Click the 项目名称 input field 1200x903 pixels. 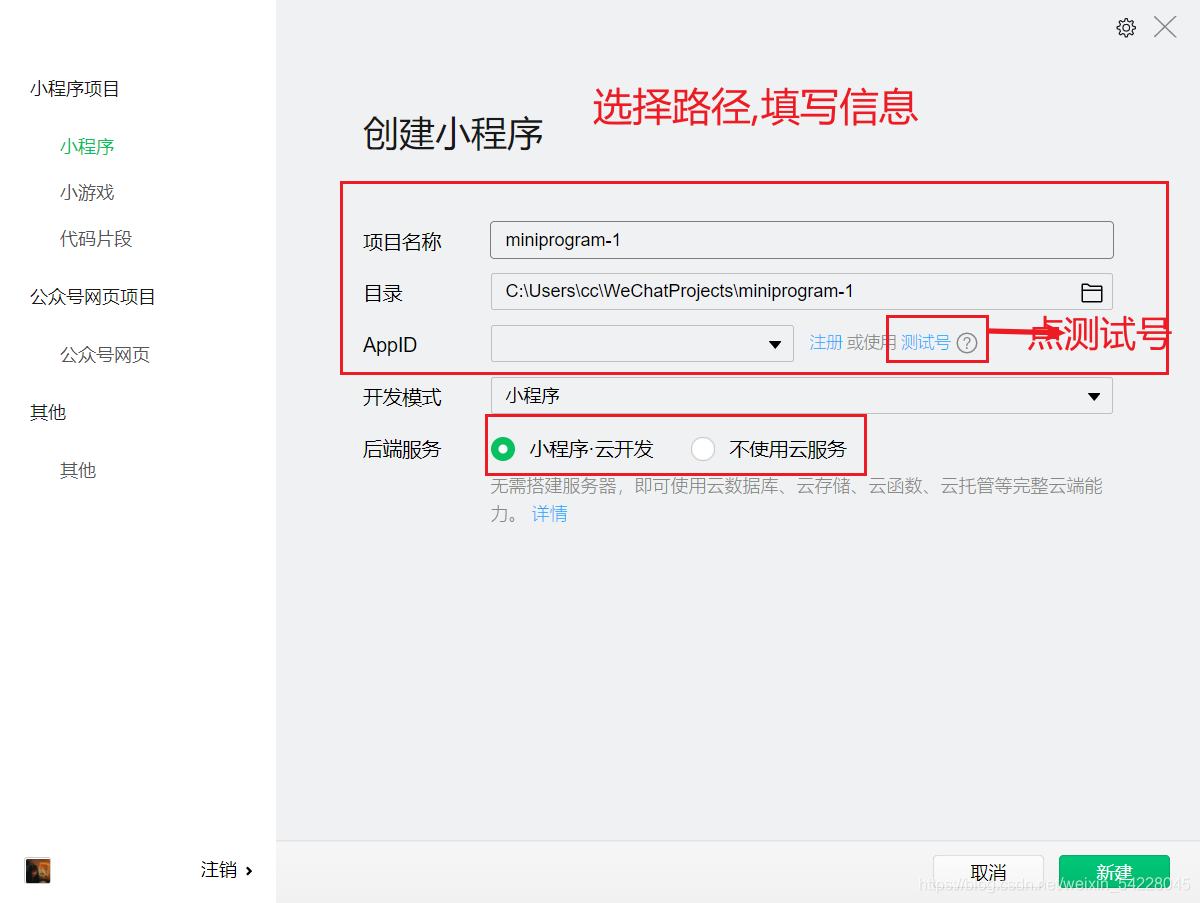point(800,240)
